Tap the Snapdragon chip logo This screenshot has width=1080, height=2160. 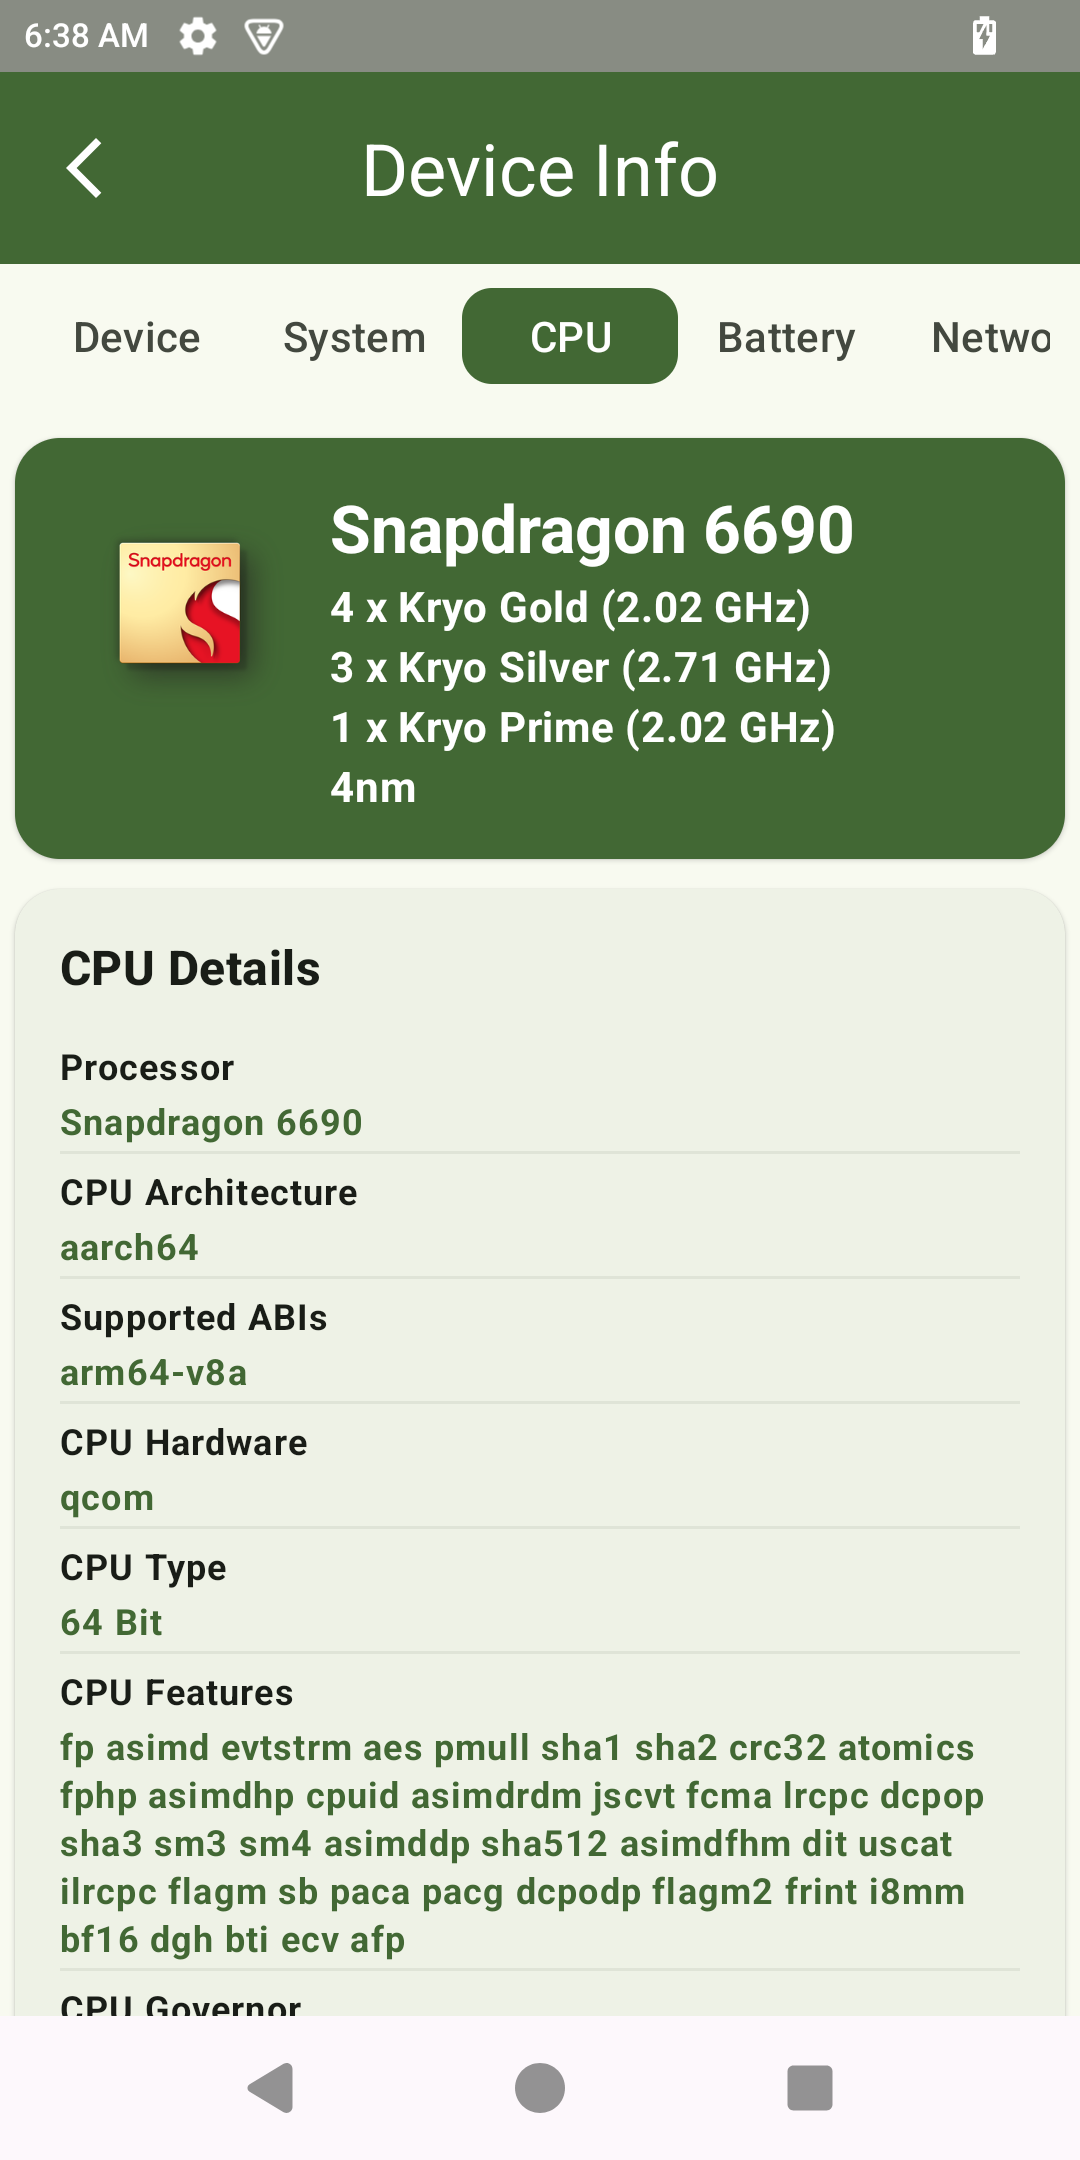click(x=180, y=603)
